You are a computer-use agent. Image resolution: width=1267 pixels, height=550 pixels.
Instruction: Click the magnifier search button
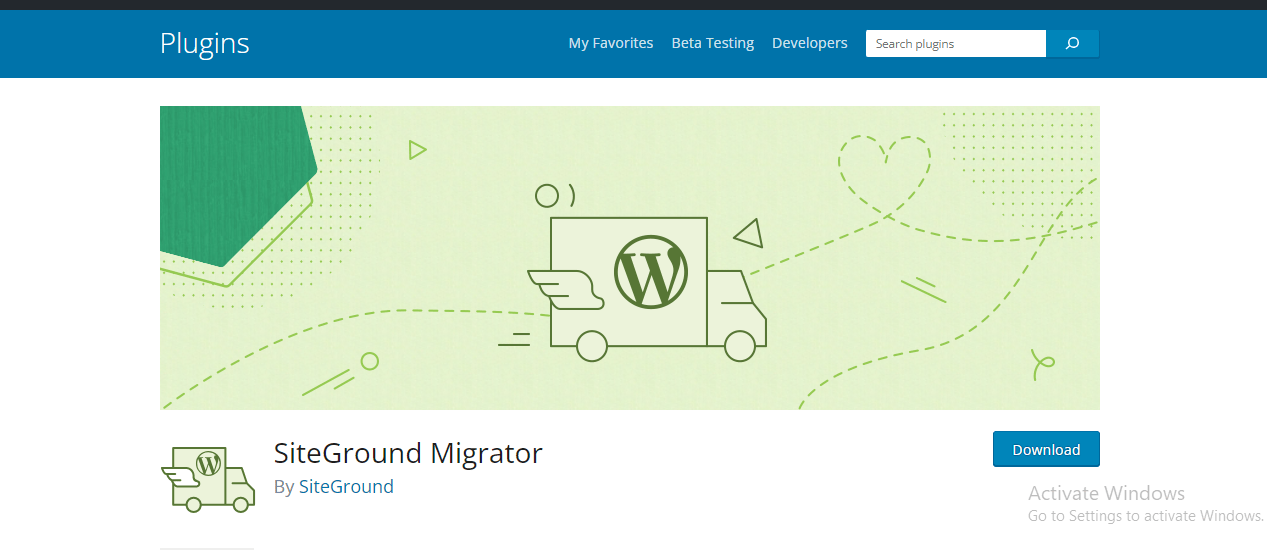pyautogui.click(x=1072, y=44)
